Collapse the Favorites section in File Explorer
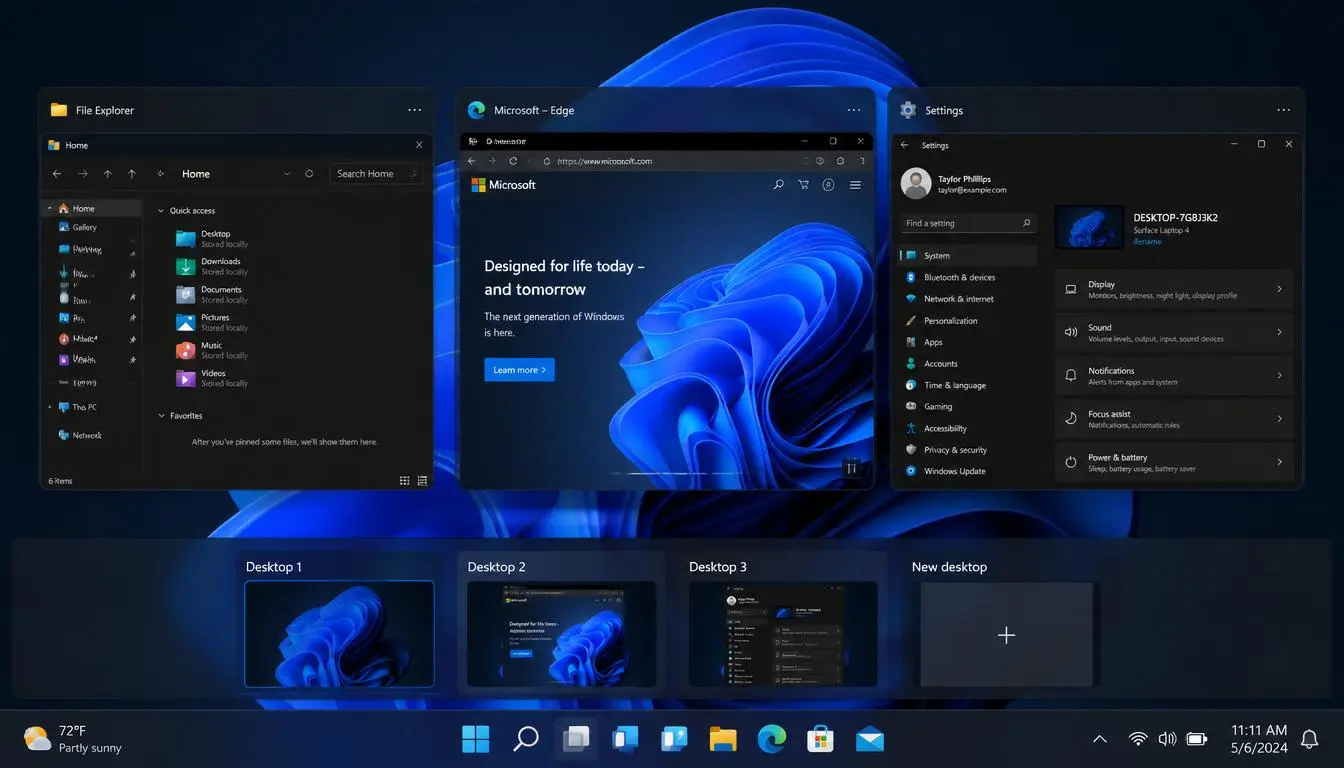 click(x=161, y=416)
